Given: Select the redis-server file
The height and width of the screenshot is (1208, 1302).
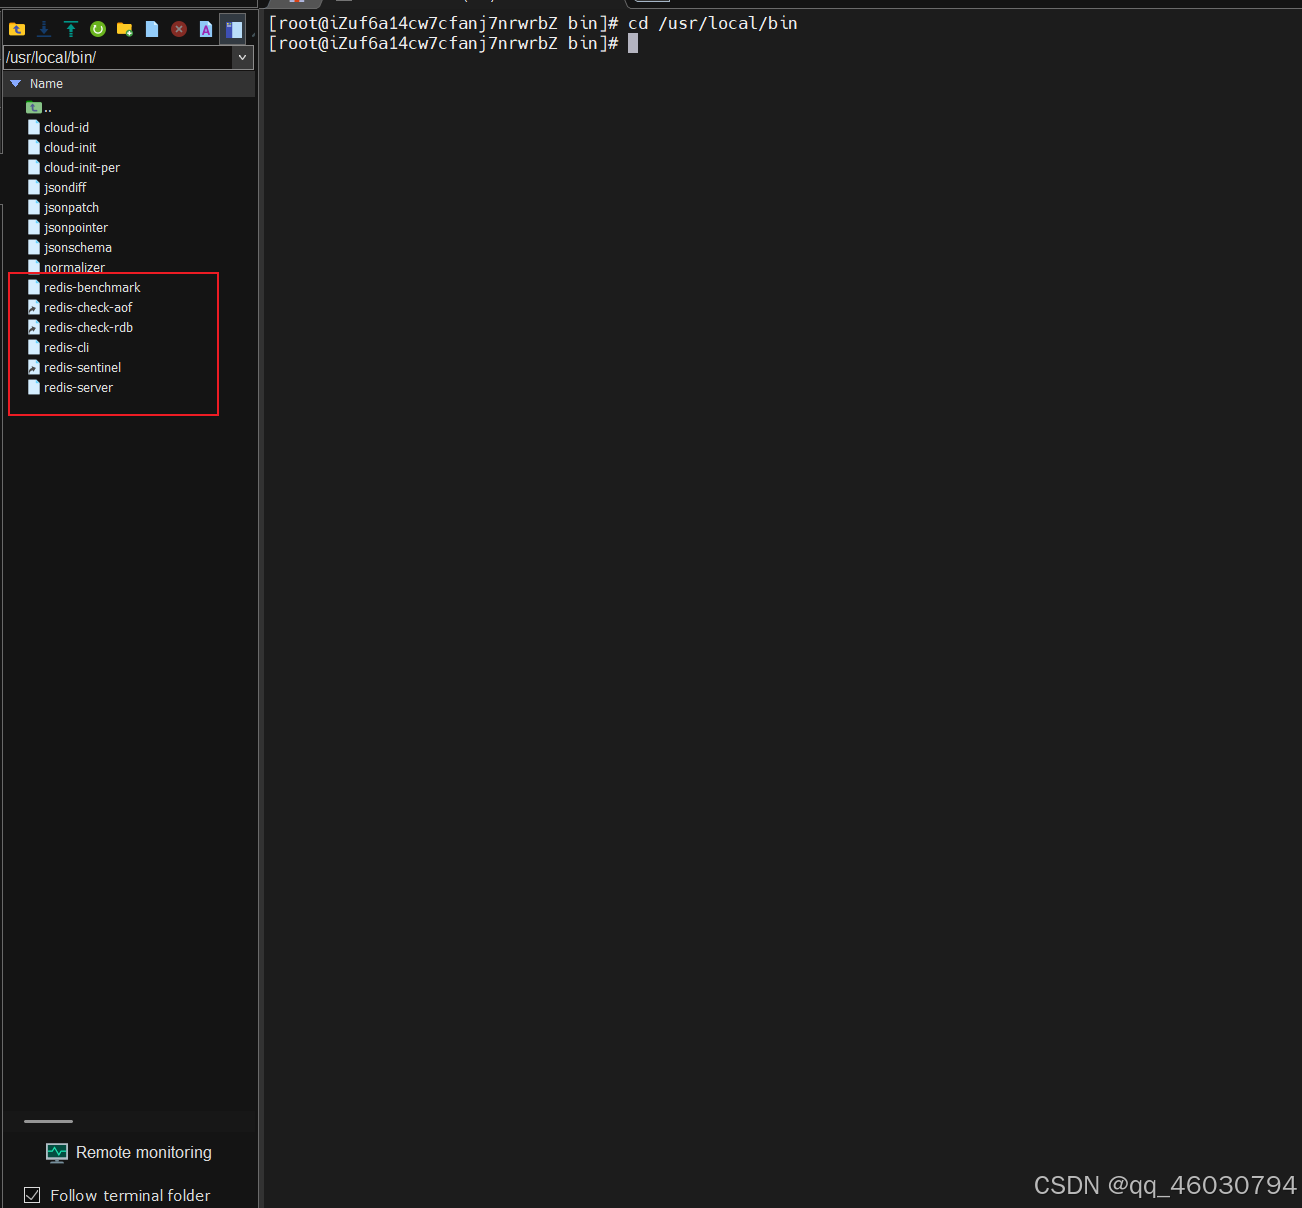Looking at the screenshot, I should tap(78, 387).
